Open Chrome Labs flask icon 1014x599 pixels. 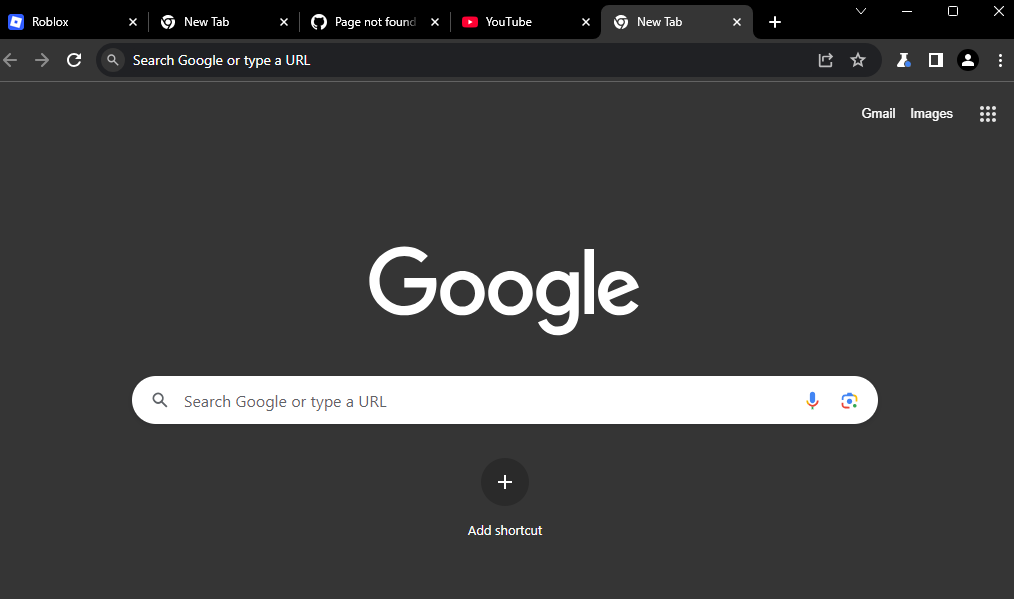click(x=903, y=60)
